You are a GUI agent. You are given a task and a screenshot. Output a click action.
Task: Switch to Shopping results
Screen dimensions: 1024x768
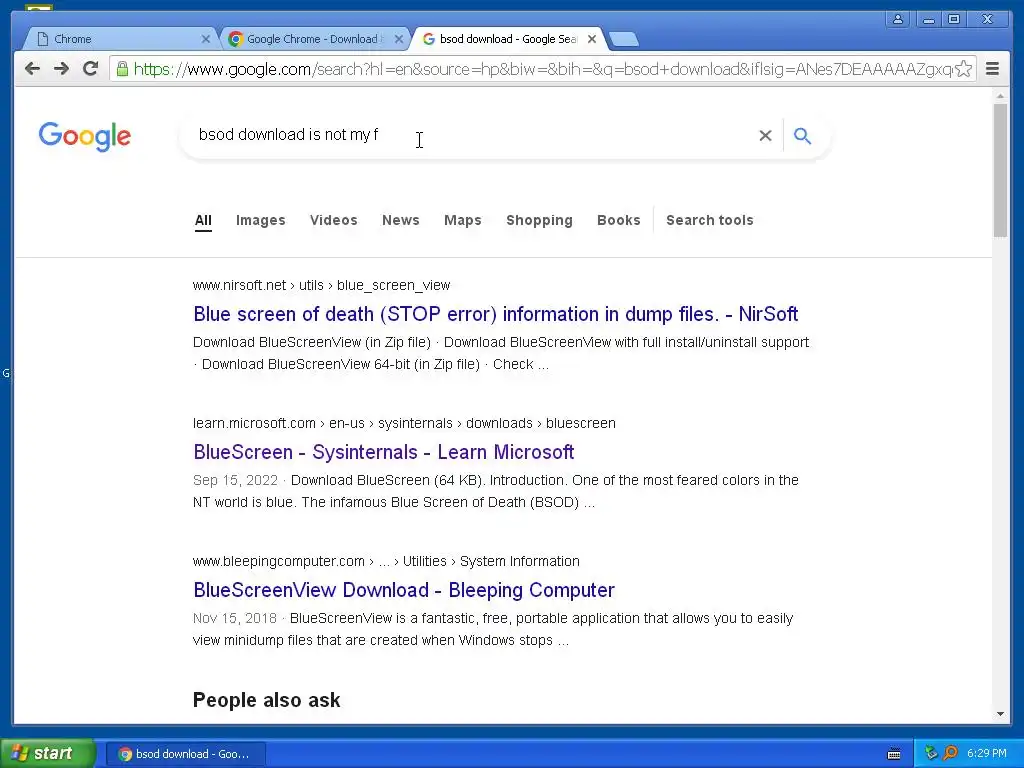(539, 220)
